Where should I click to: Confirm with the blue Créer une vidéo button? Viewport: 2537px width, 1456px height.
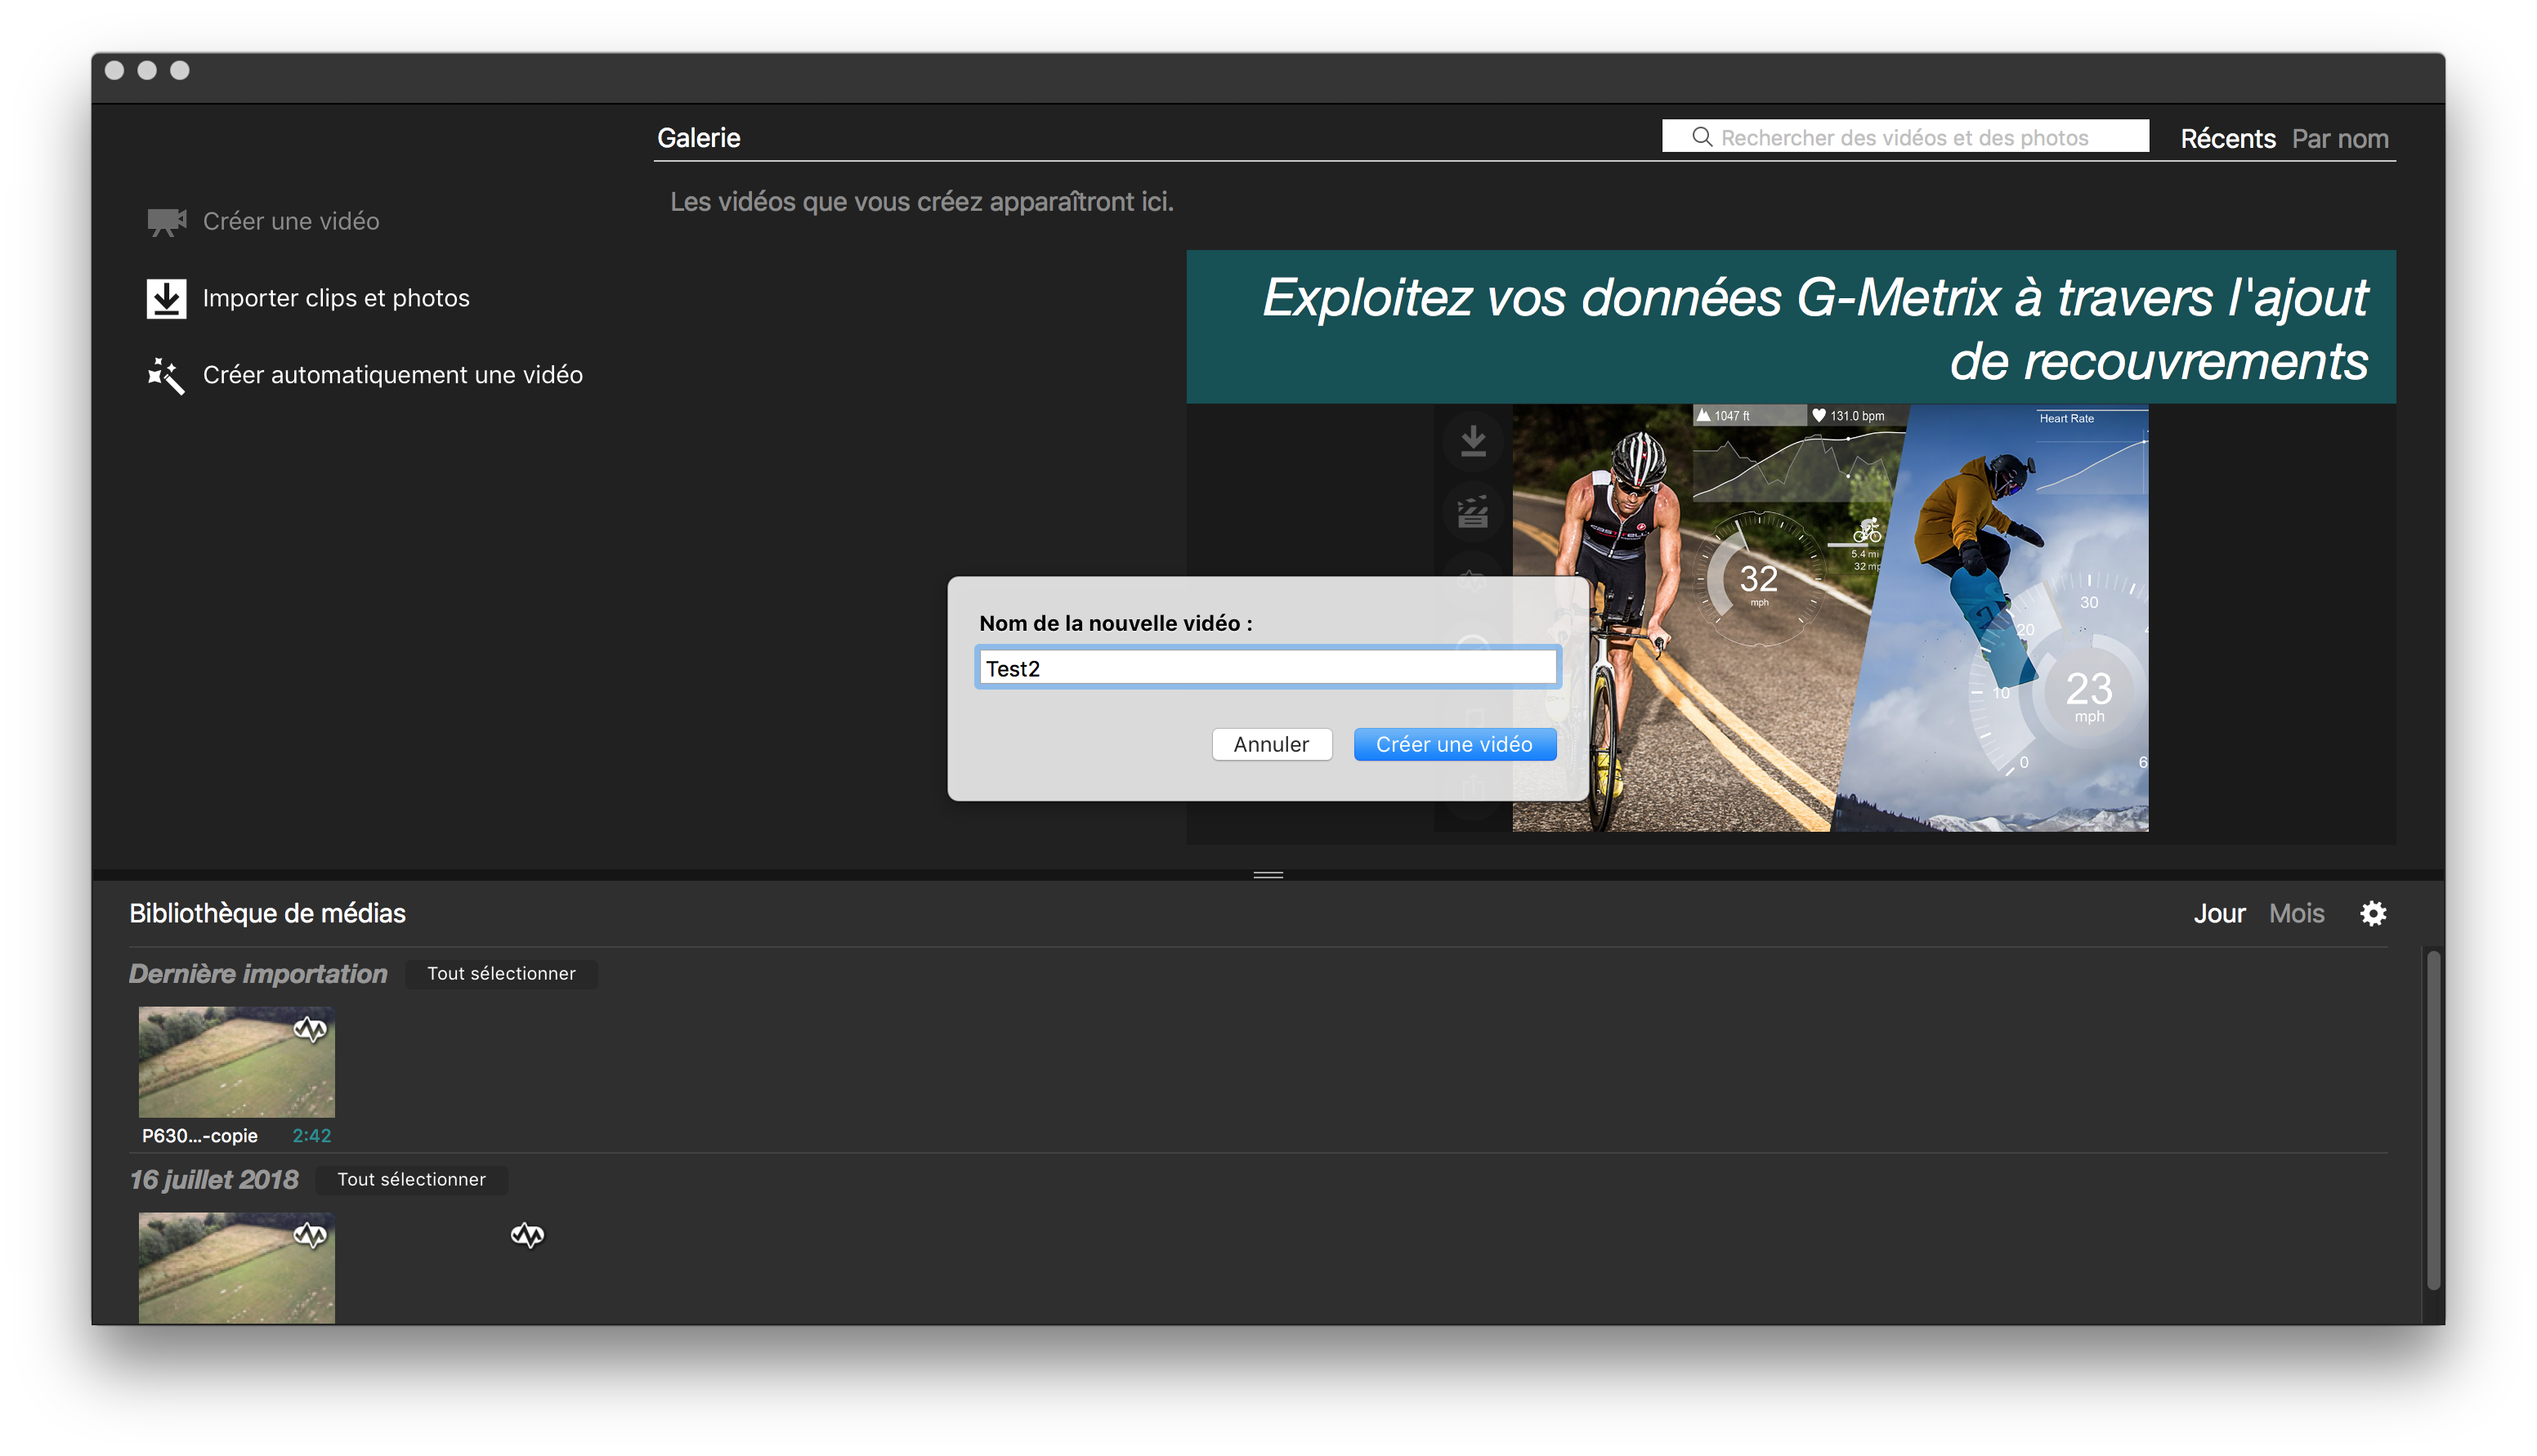(x=1454, y=744)
